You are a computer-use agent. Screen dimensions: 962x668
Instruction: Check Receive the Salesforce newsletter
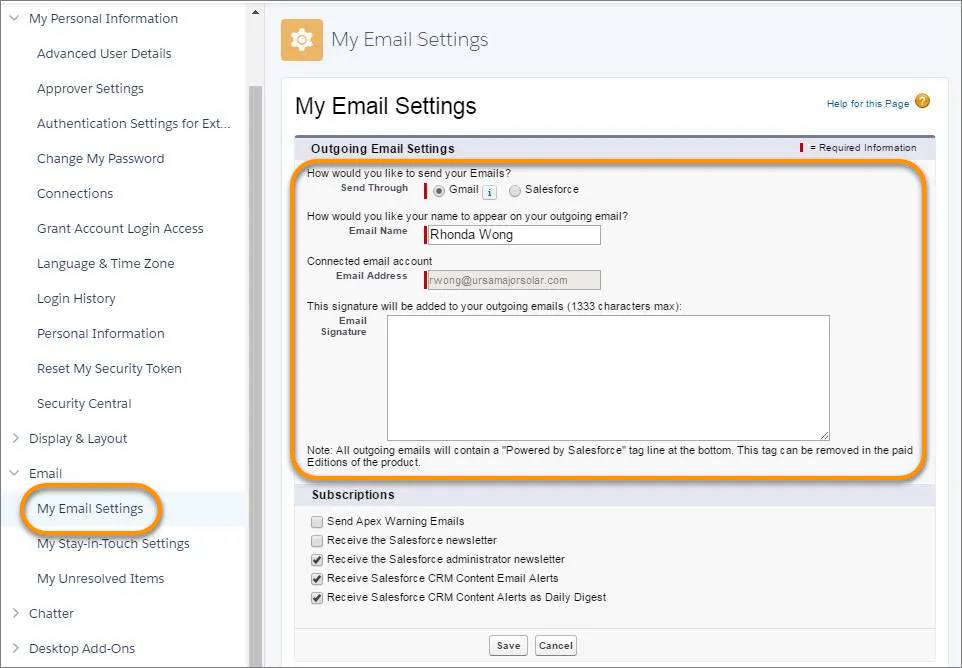(317, 541)
